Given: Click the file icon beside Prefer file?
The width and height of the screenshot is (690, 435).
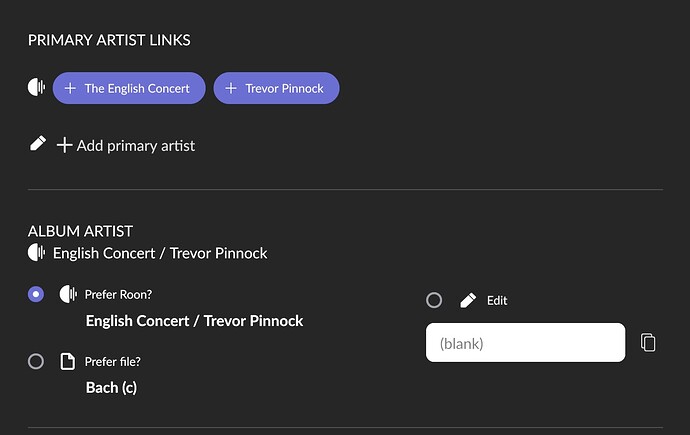Looking at the screenshot, I should (67, 362).
